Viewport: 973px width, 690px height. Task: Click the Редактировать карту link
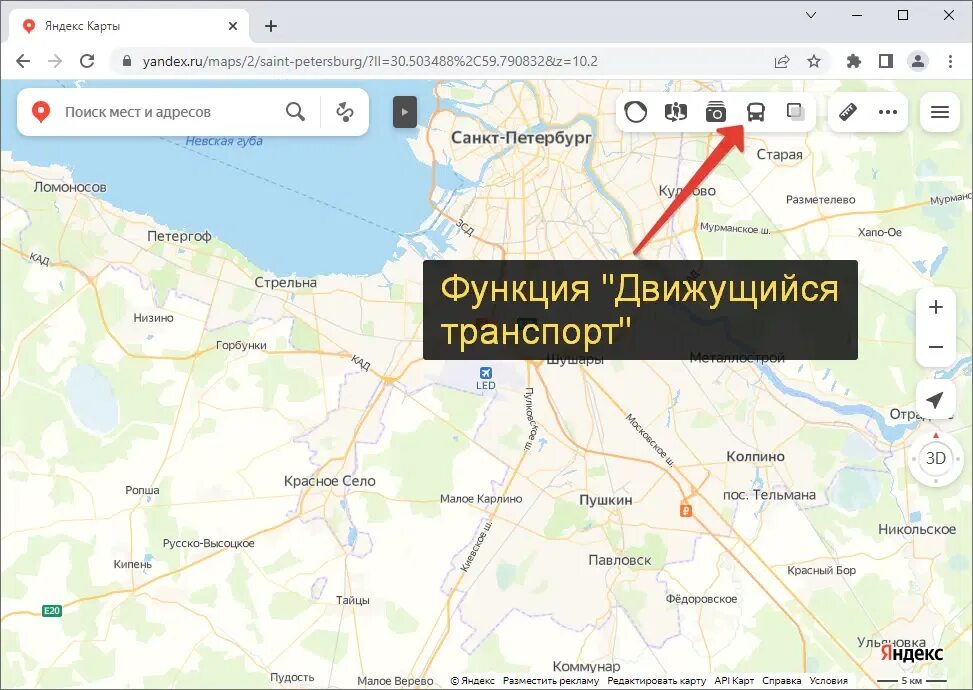(655, 678)
